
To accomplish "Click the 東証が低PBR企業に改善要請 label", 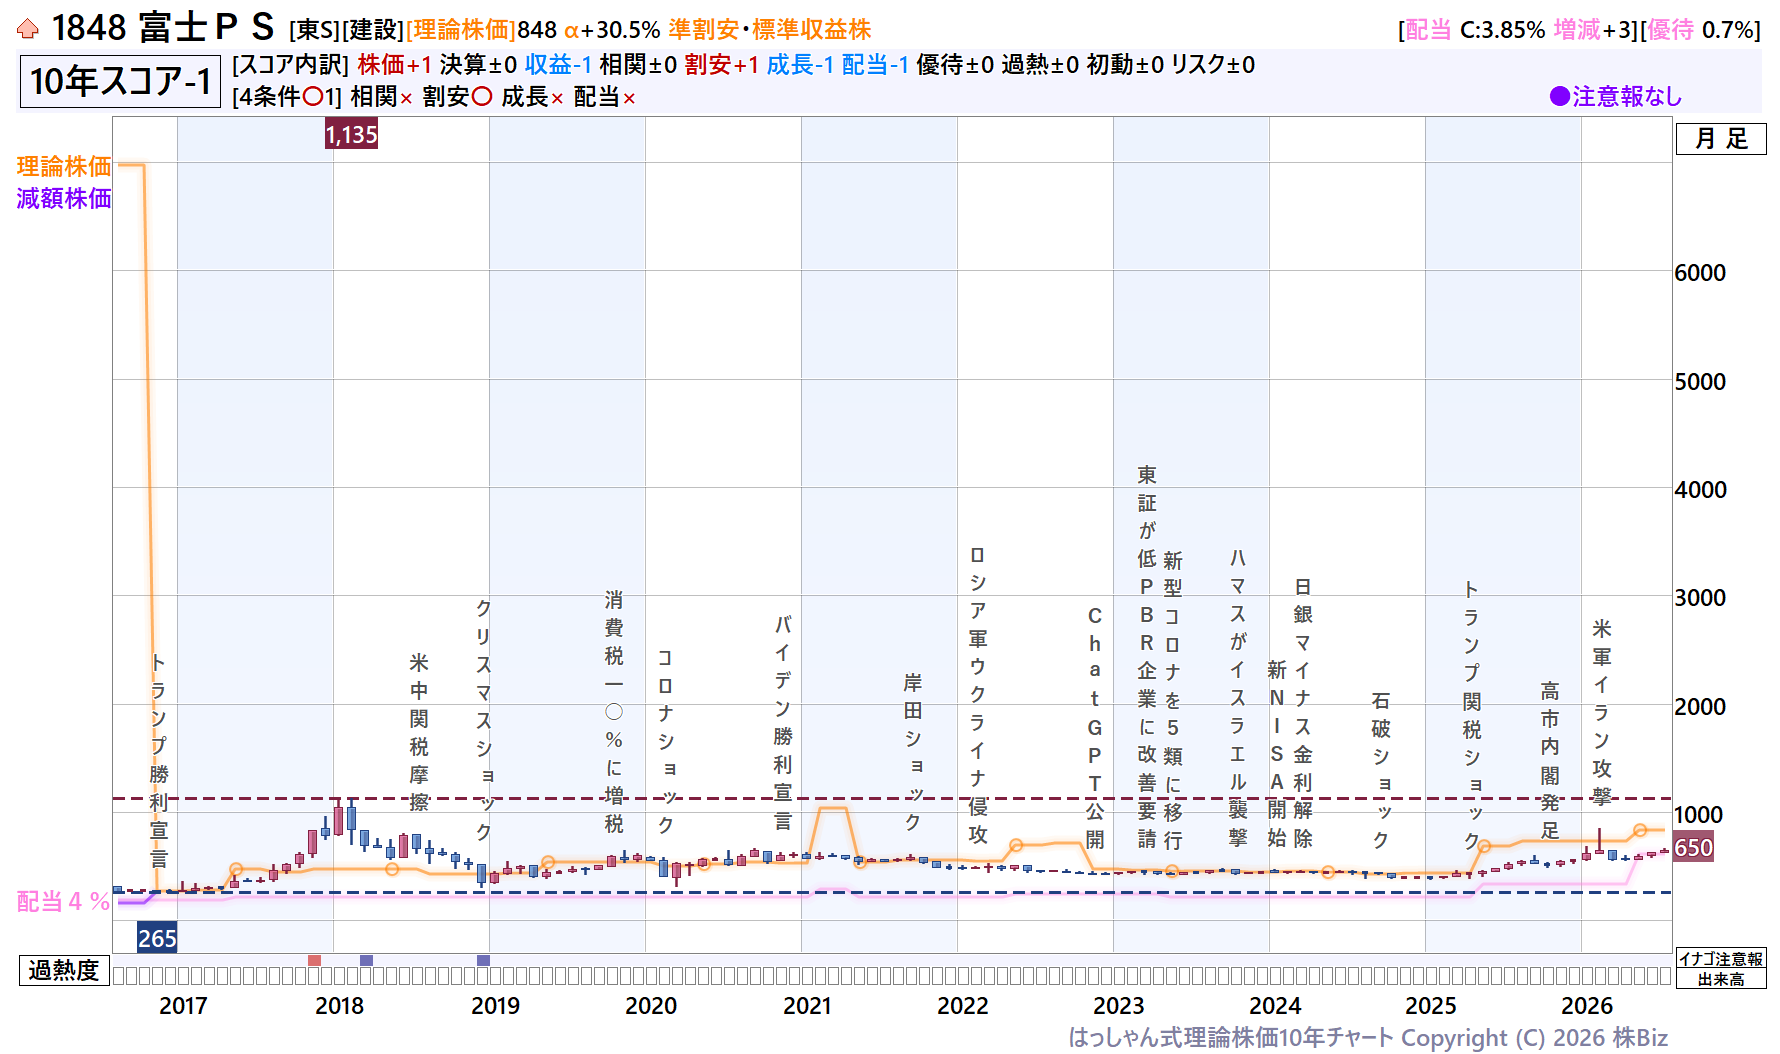I will (1147, 656).
